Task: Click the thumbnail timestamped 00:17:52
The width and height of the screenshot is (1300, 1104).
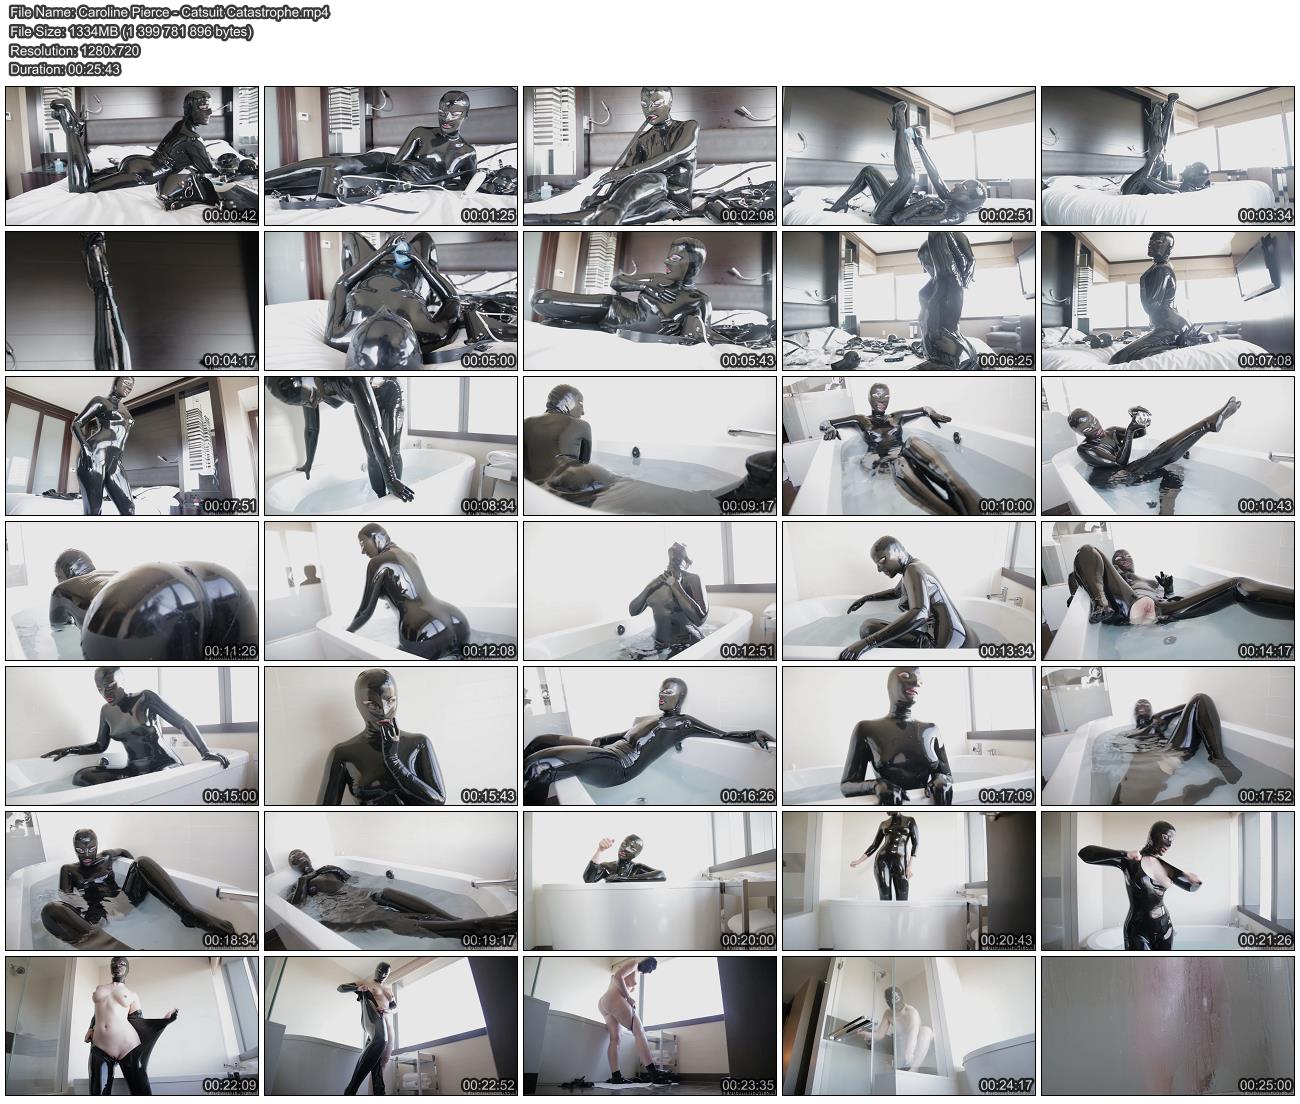Action: point(1168,736)
